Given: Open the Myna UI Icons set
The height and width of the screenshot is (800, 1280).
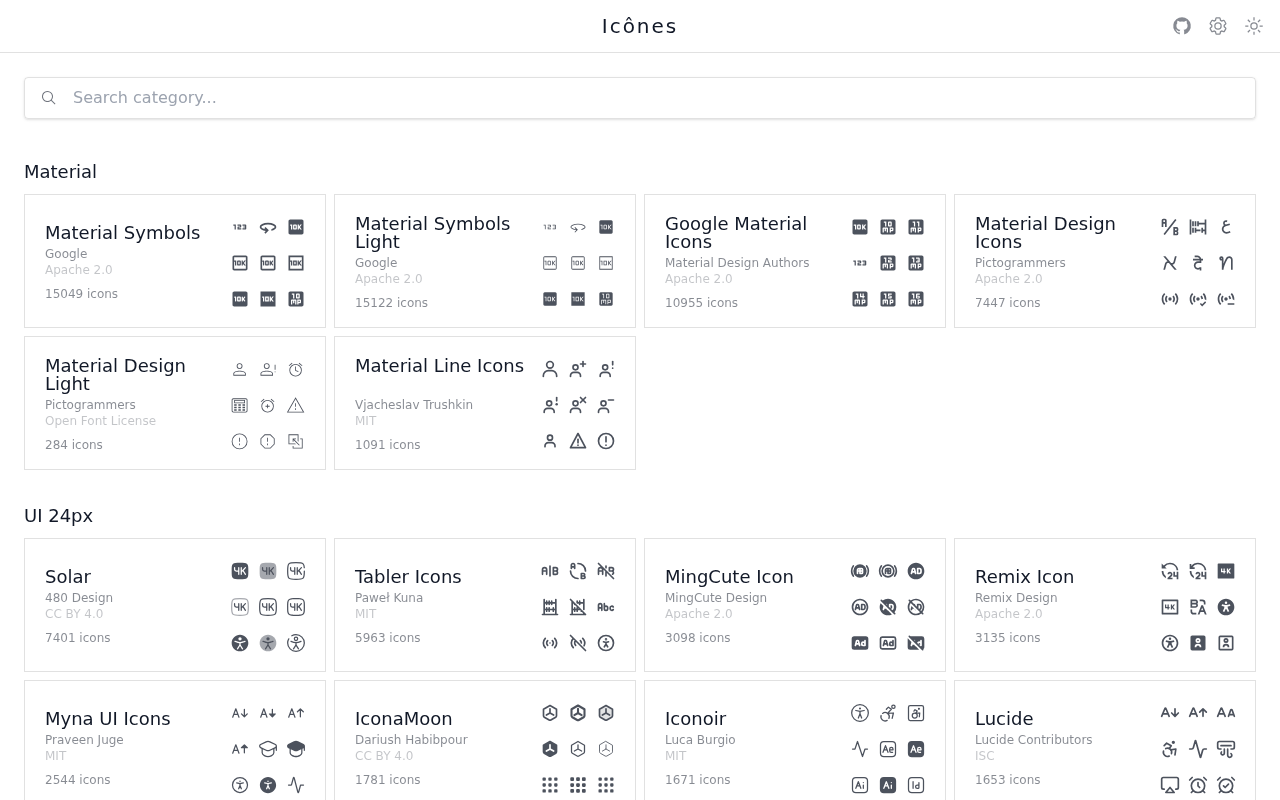Looking at the screenshot, I should [x=107, y=718].
